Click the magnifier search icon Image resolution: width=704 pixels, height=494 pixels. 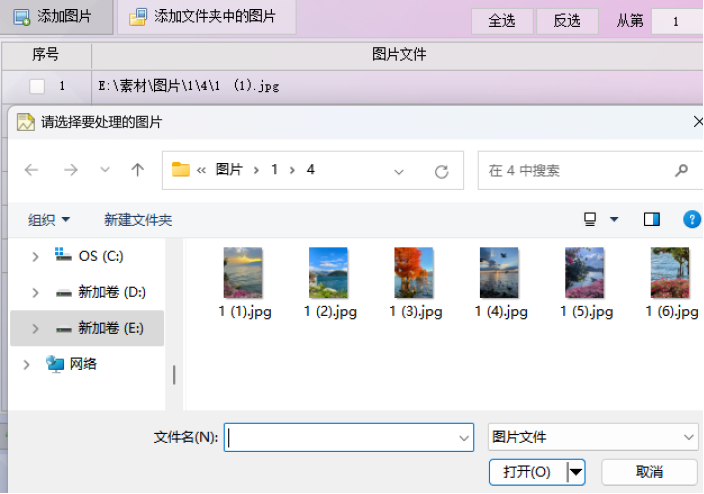[x=682, y=170]
